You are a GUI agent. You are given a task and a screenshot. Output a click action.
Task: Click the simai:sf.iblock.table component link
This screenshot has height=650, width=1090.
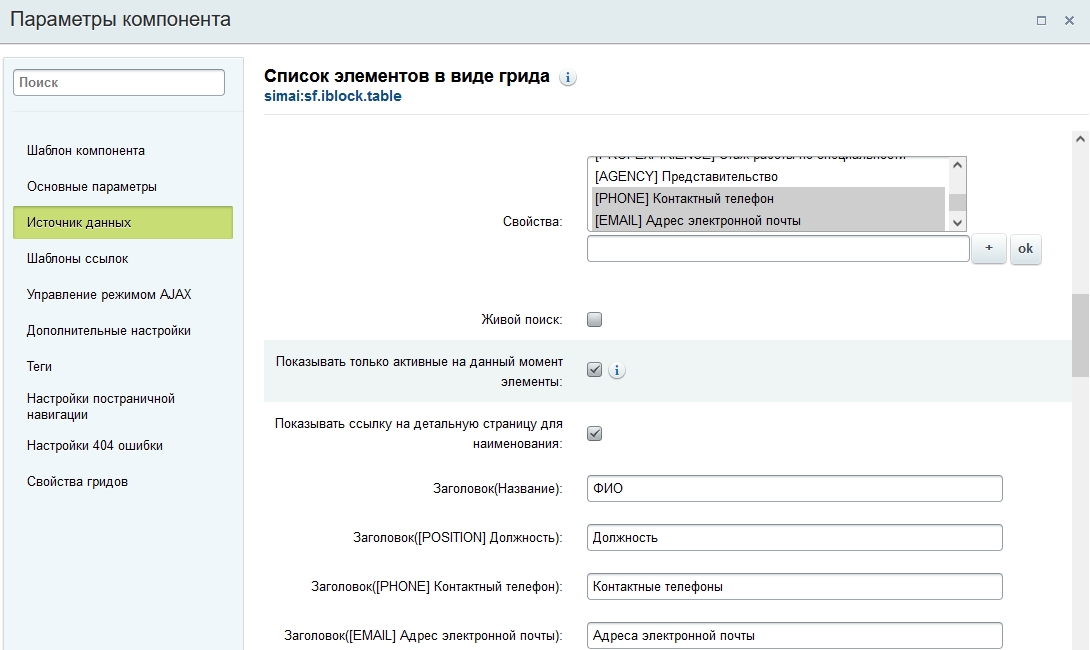[x=333, y=97]
